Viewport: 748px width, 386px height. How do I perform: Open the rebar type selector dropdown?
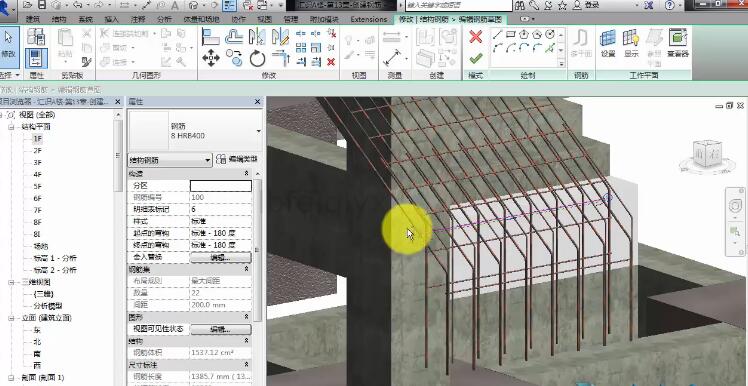259,131
